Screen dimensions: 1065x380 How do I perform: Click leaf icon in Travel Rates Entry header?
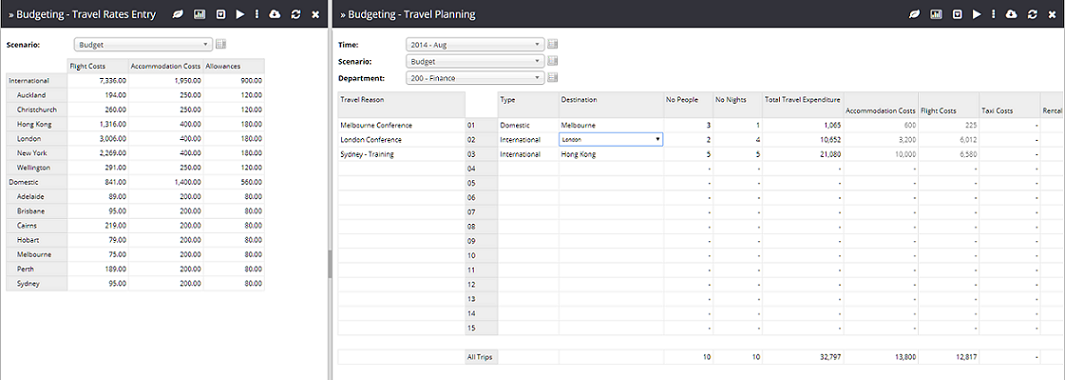tap(178, 14)
